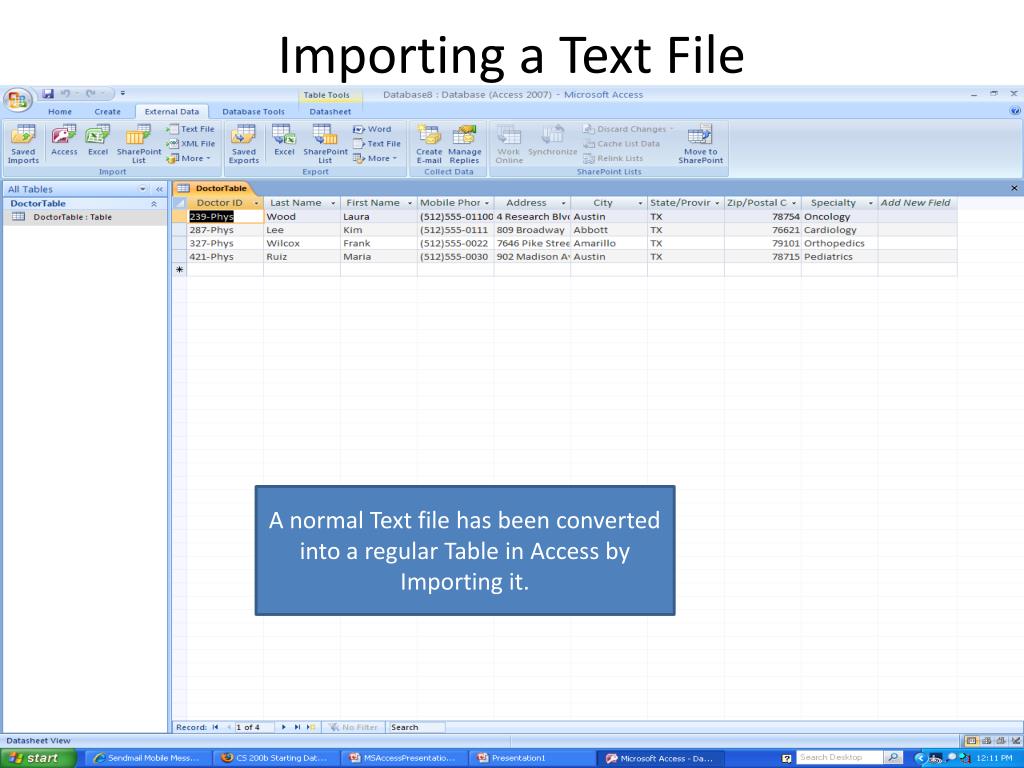Switch to Presentation1 taskbar item
This screenshot has height=768, width=1024.
(533, 758)
